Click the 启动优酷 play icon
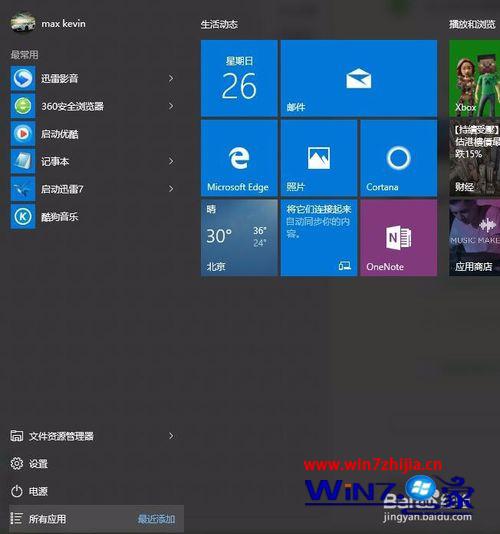This screenshot has height=534, width=500. [23, 134]
